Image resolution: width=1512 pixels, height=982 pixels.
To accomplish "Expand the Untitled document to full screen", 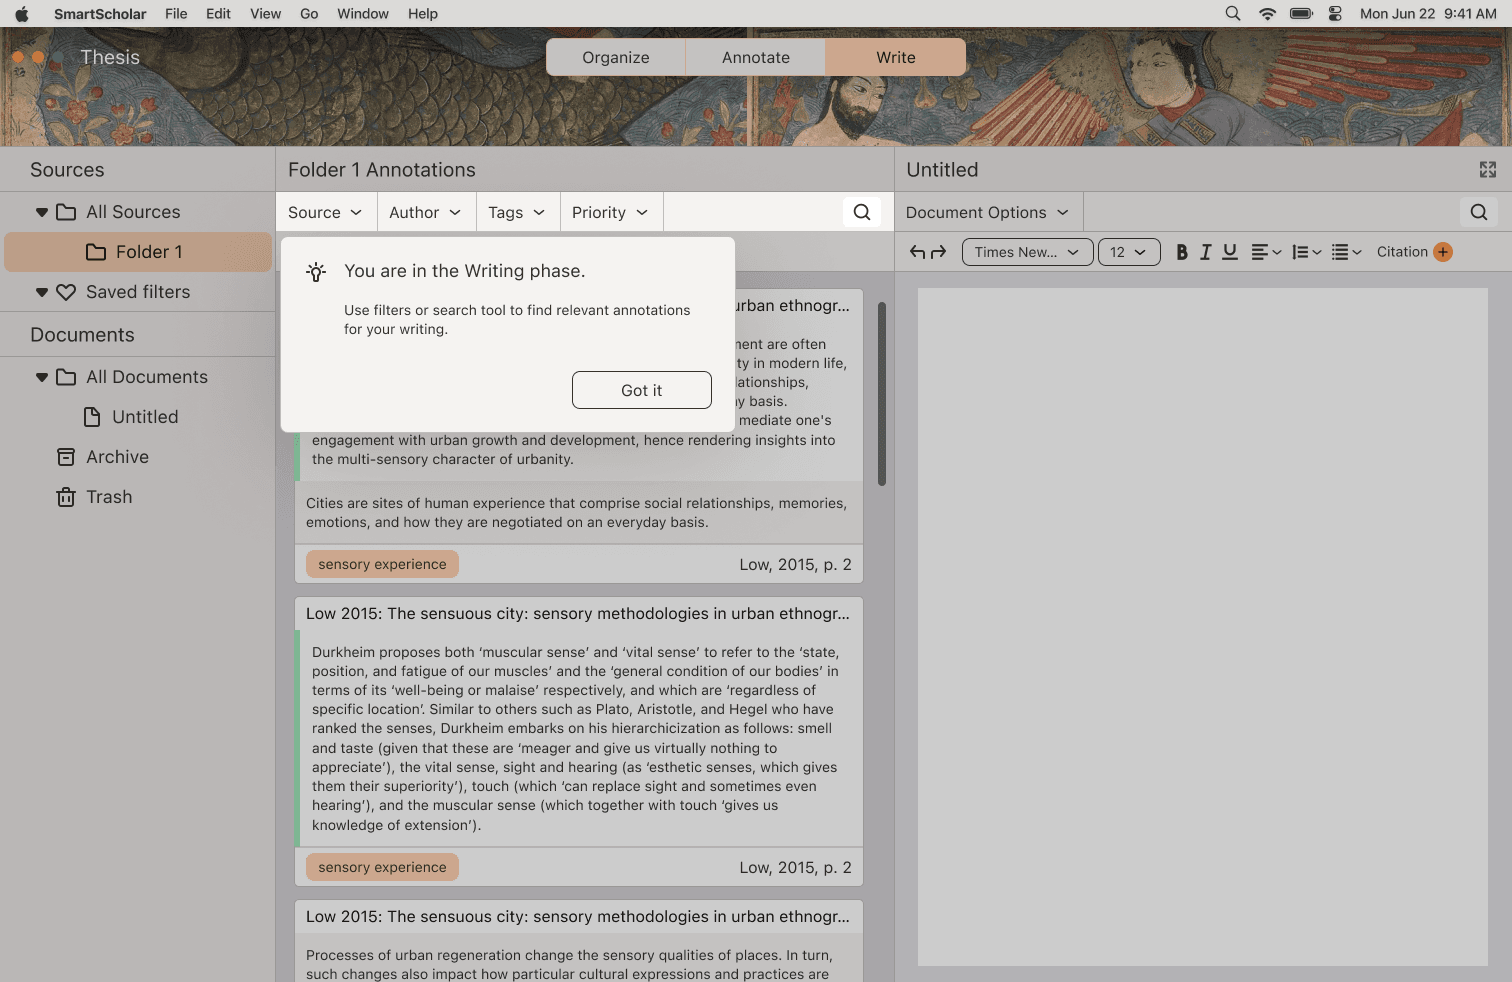I will point(1488,170).
